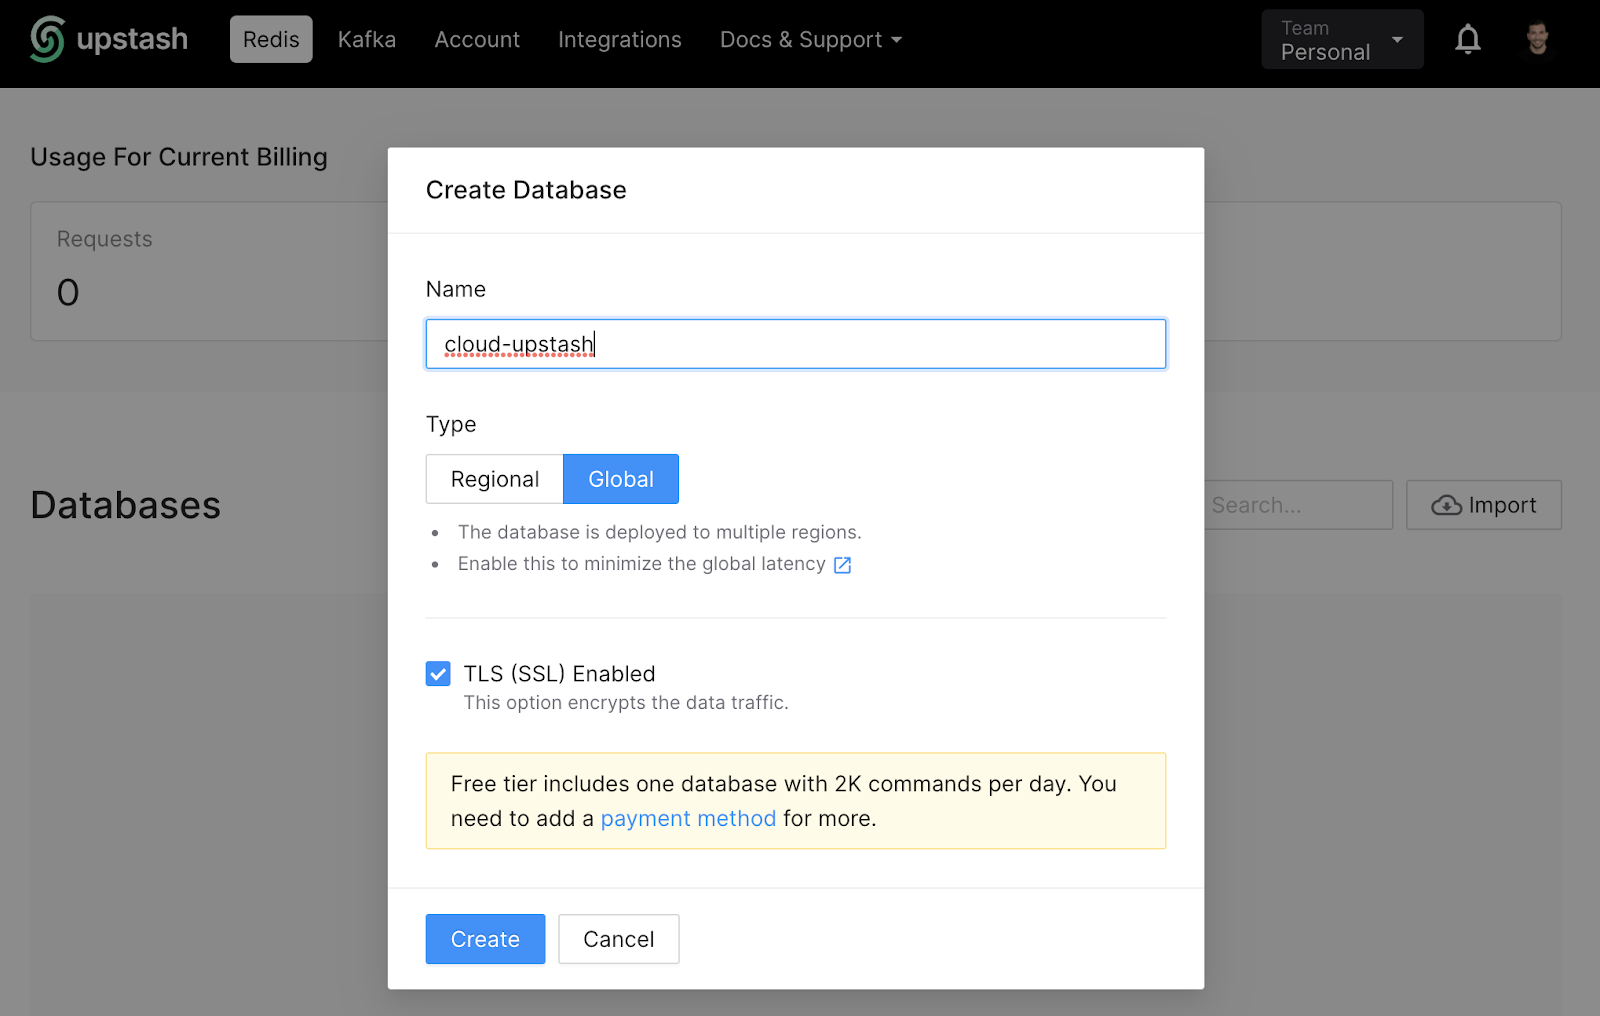Click the cloud icon on Import button

click(x=1446, y=506)
